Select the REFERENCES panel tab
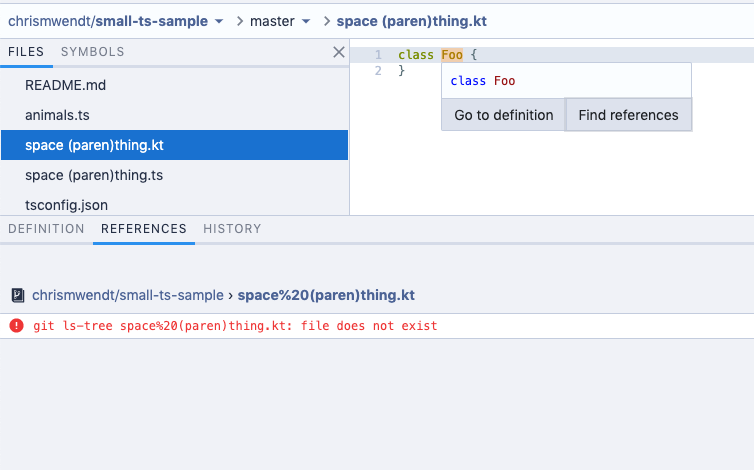 (x=144, y=229)
